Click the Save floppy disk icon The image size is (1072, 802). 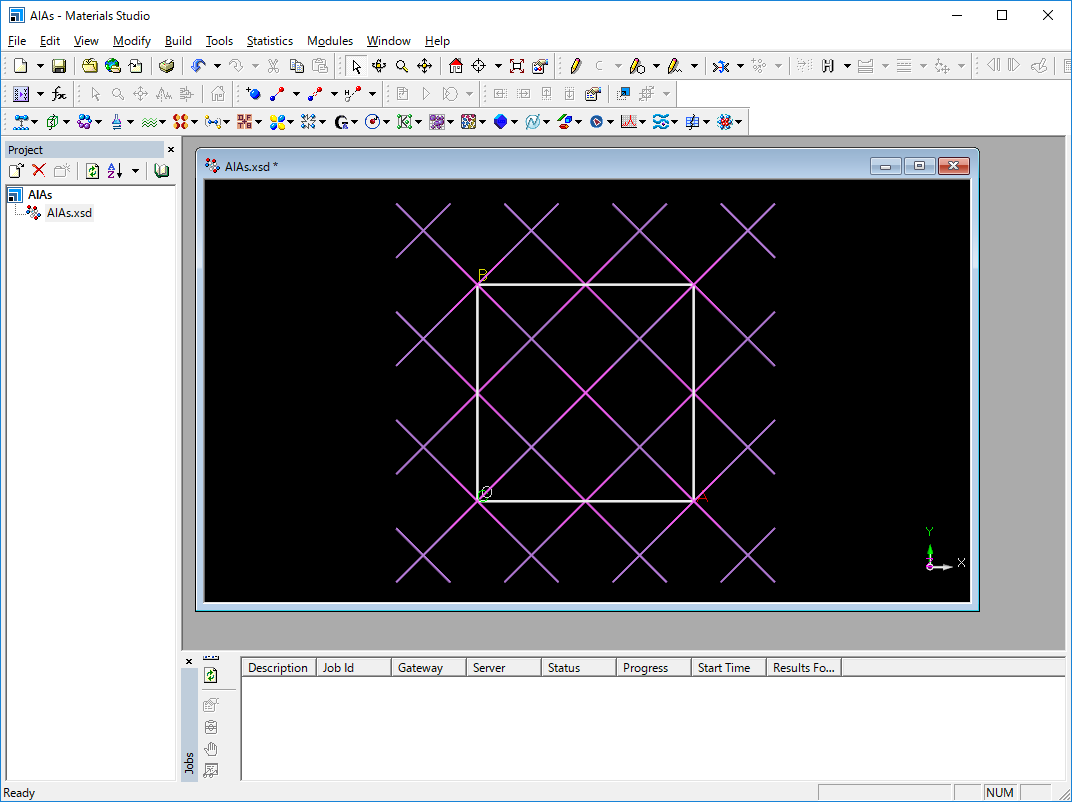click(x=59, y=66)
